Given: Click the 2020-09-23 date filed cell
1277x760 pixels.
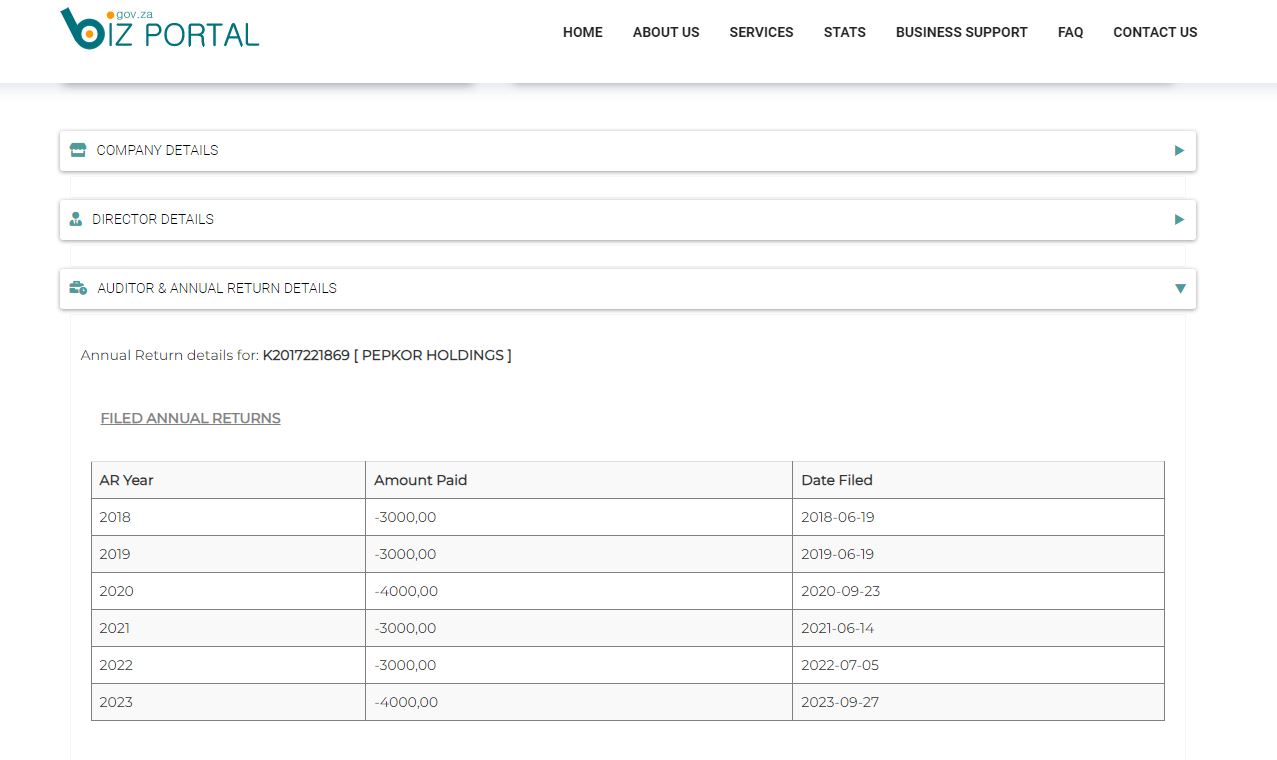Looking at the screenshot, I should pyautogui.click(x=840, y=591).
